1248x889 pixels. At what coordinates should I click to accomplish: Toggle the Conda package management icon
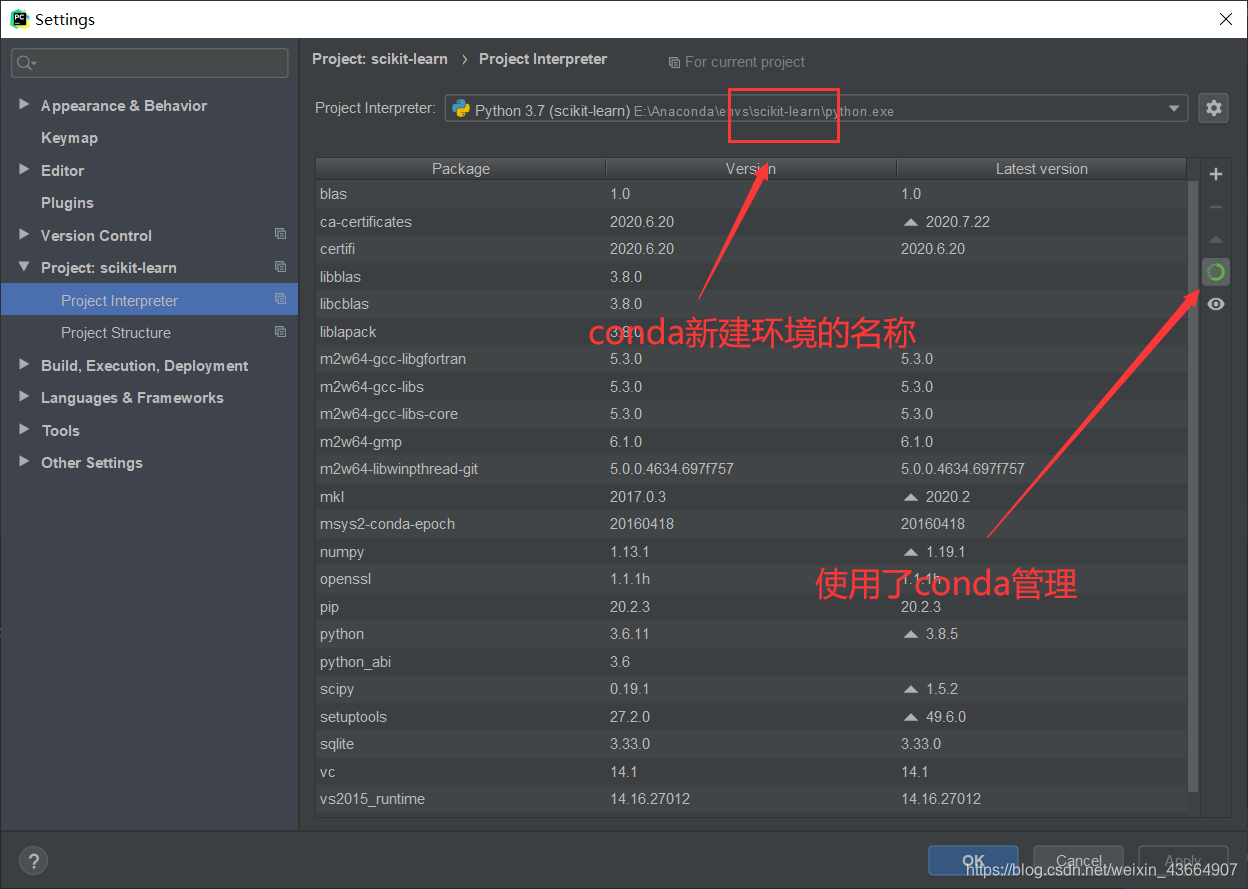coord(1216,272)
